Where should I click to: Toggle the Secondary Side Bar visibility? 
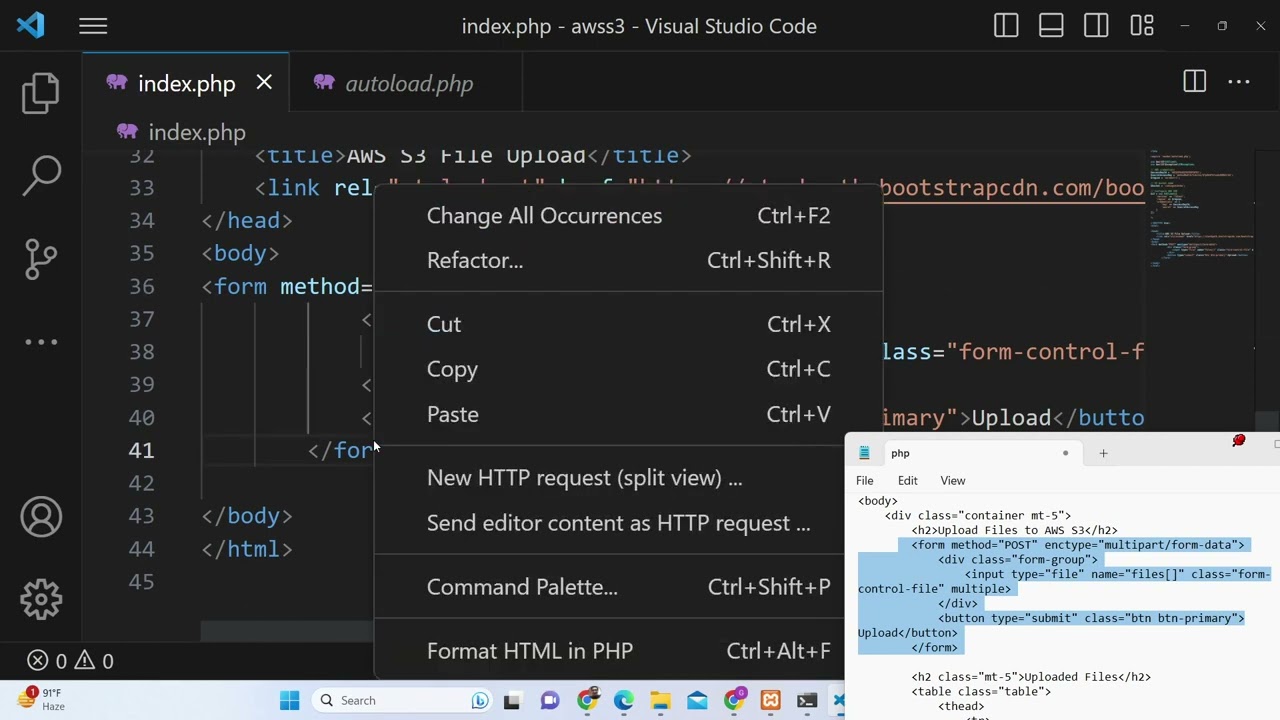[x=1096, y=26]
